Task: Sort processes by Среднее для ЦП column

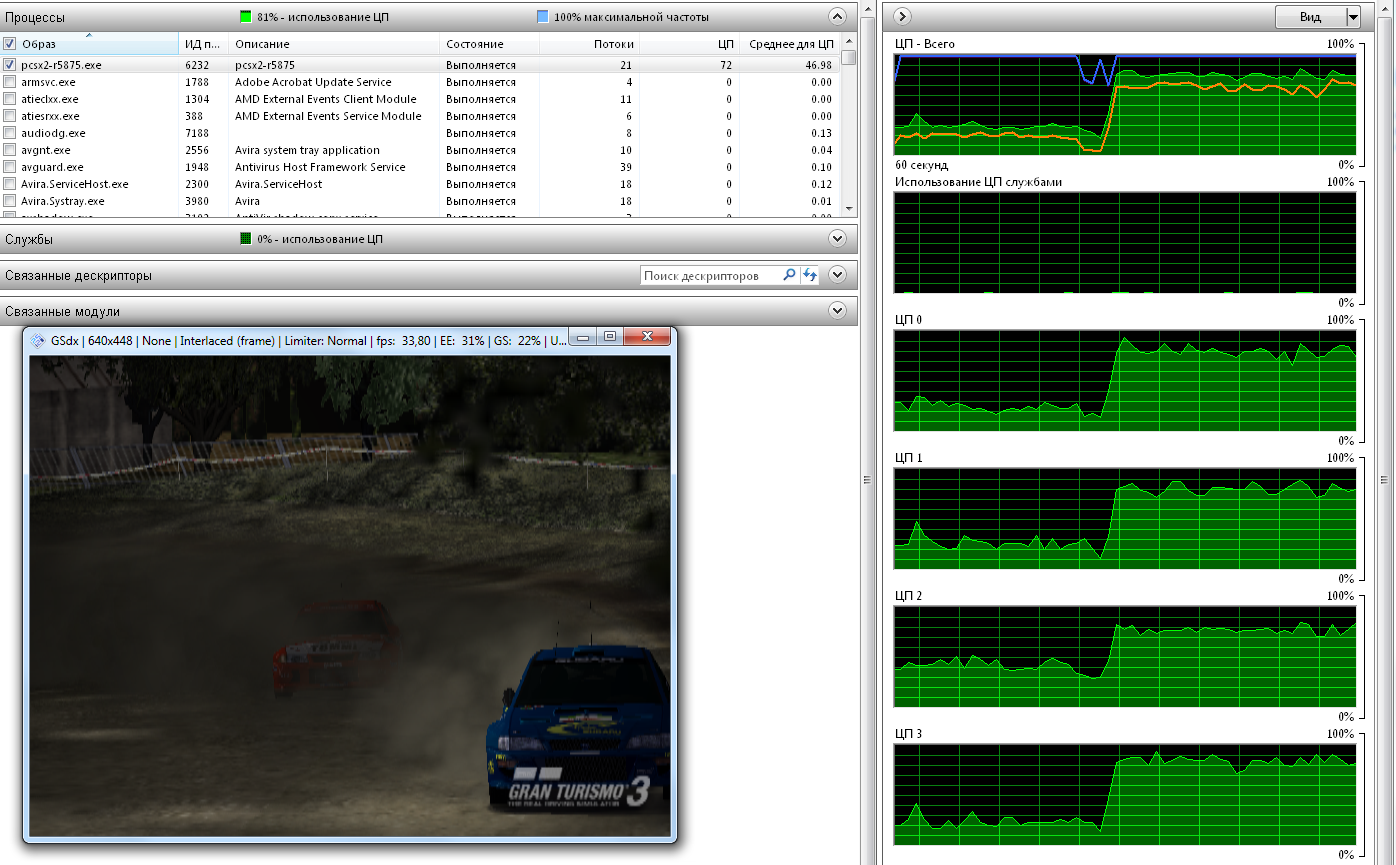Action: tap(790, 44)
